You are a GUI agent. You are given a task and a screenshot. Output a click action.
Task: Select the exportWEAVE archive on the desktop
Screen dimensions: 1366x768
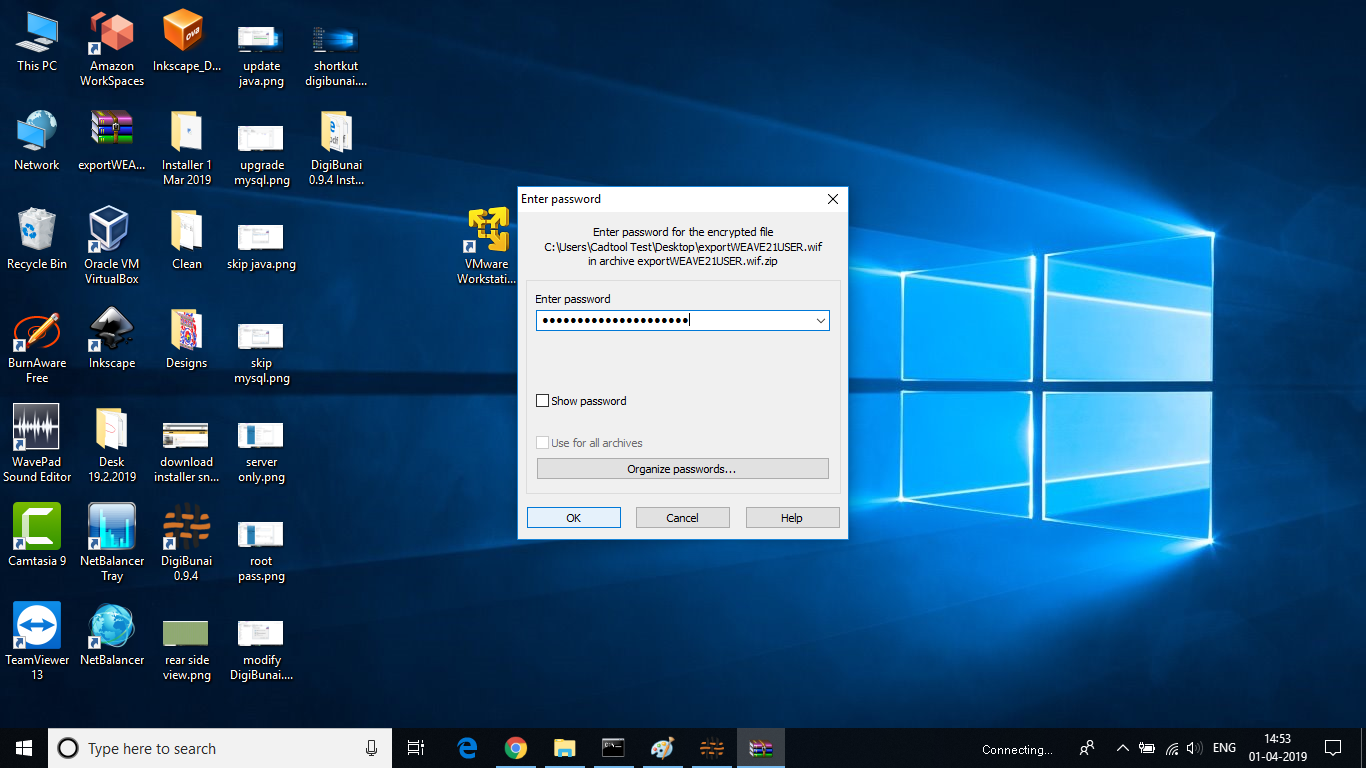tap(111, 132)
